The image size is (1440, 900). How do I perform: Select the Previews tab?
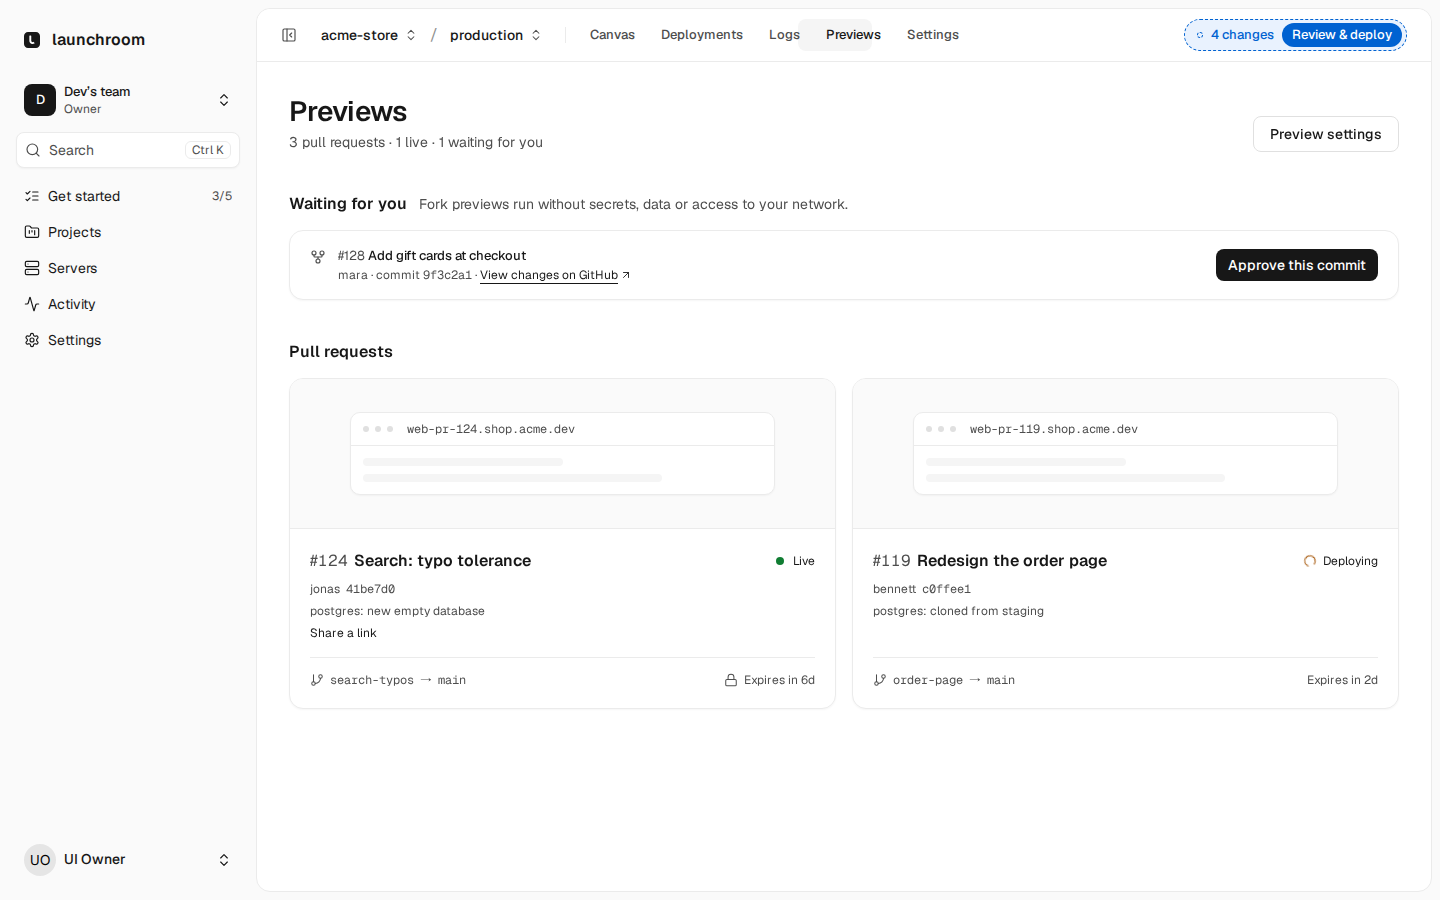[853, 35]
